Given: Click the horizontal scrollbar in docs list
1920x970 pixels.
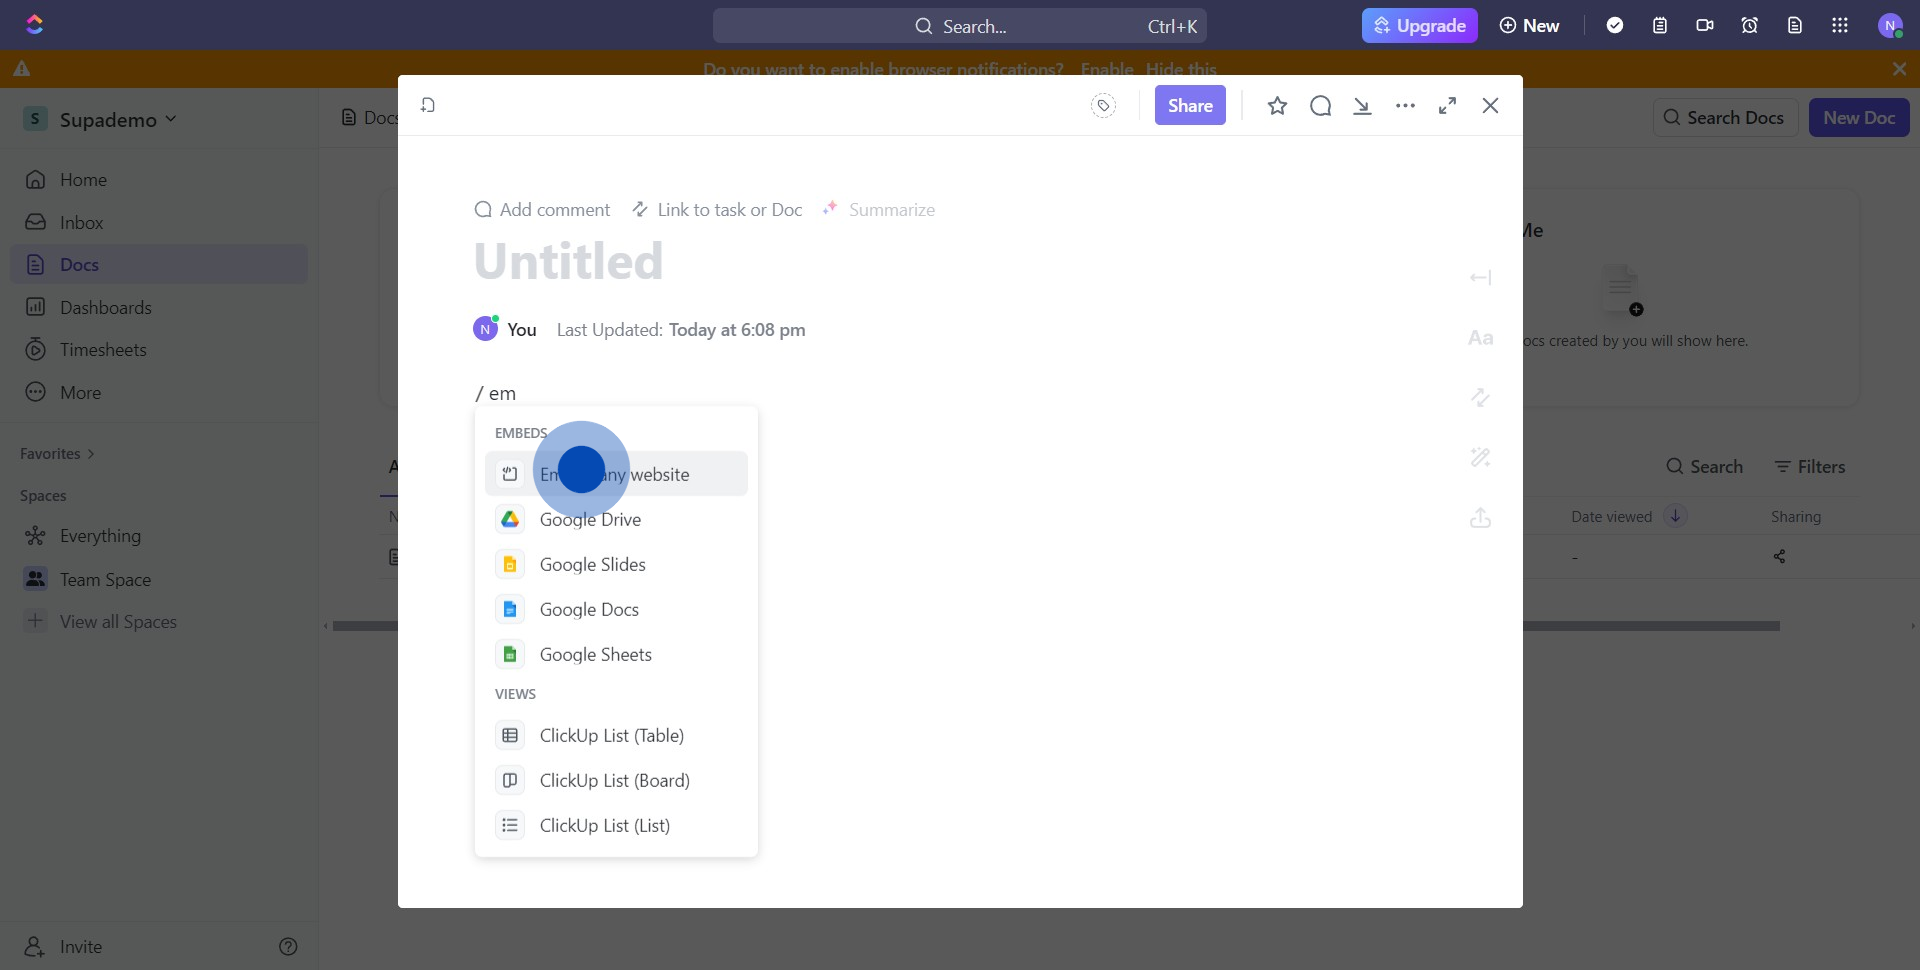Looking at the screenshot, I should click(1055, 626).
